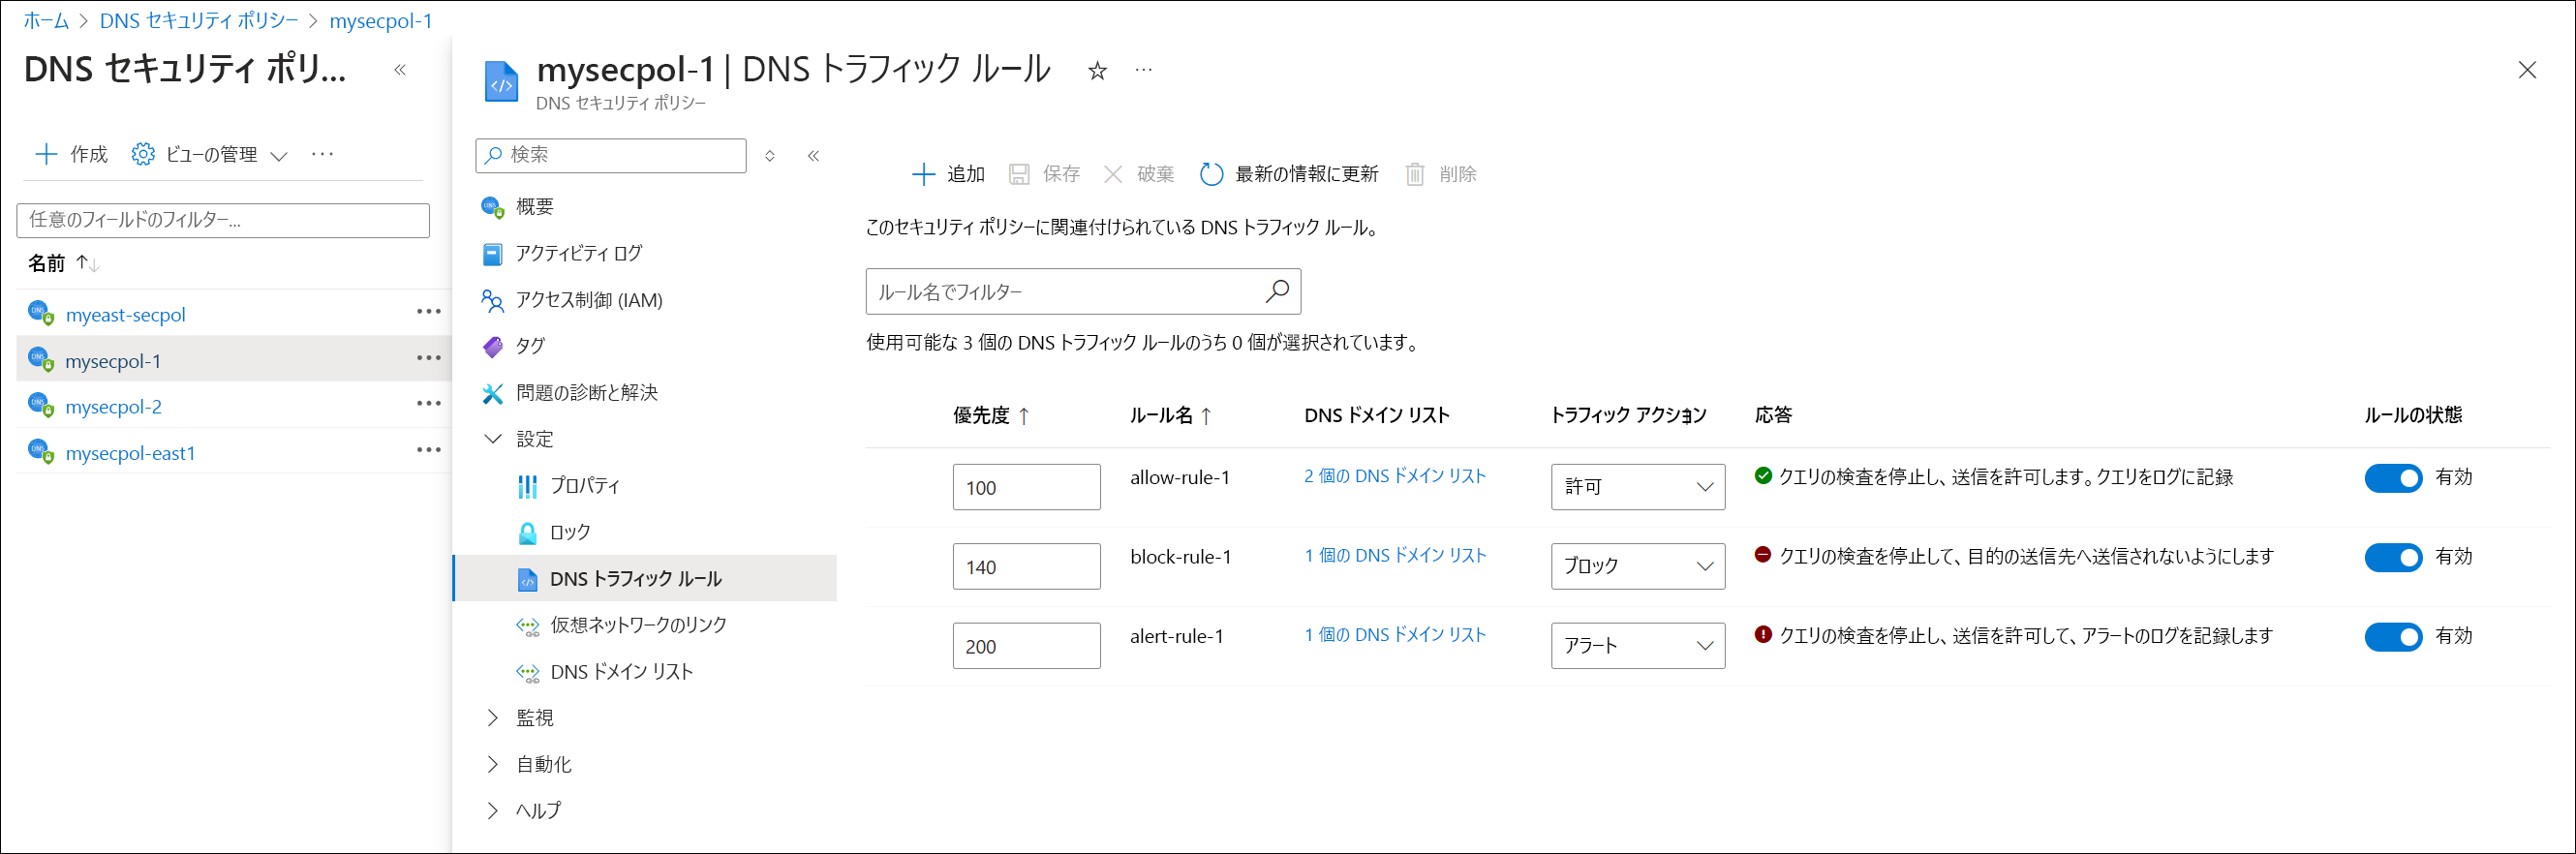Click the priority field showing 200

pos(1026,646)
